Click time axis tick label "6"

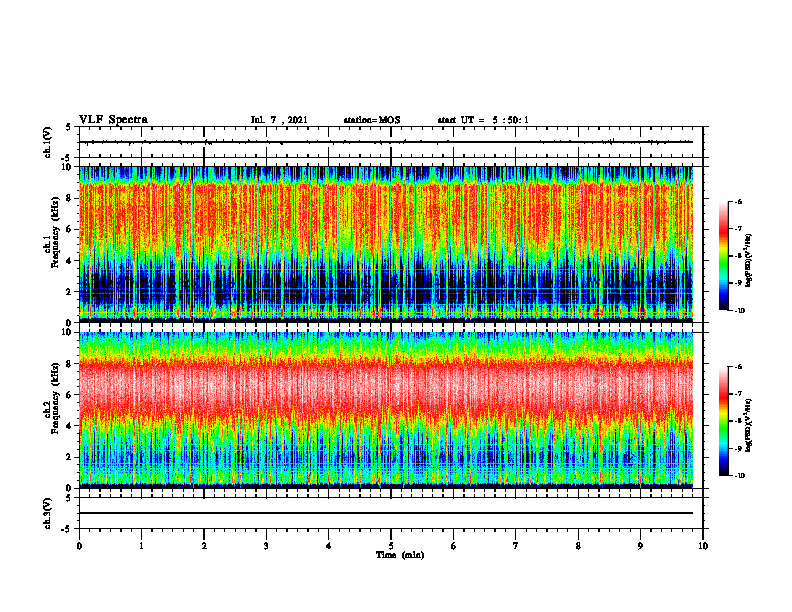point(454,546)
